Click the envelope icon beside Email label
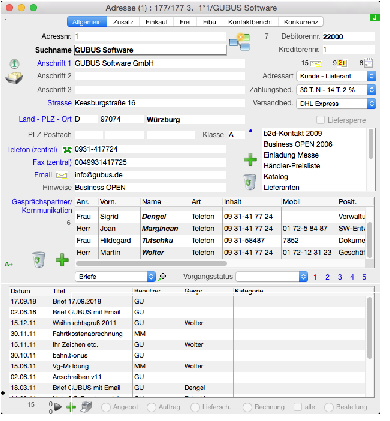390x421 pixels. [x=61, y=175]
